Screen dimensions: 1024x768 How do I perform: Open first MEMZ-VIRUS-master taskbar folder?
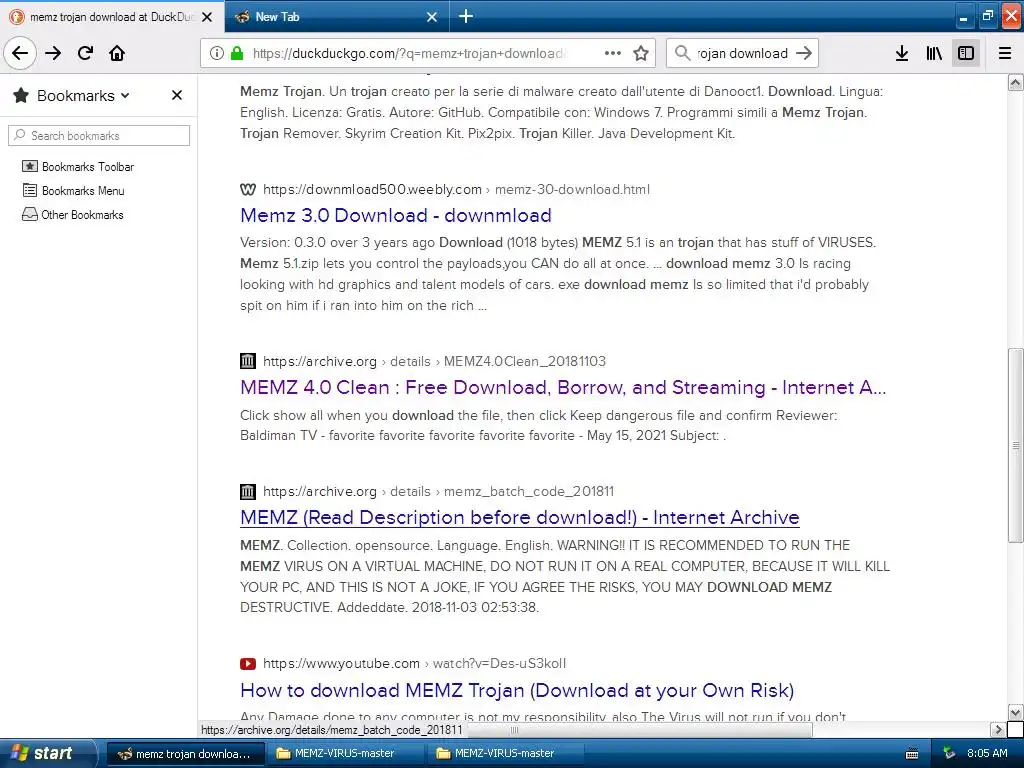pos(345,754)
